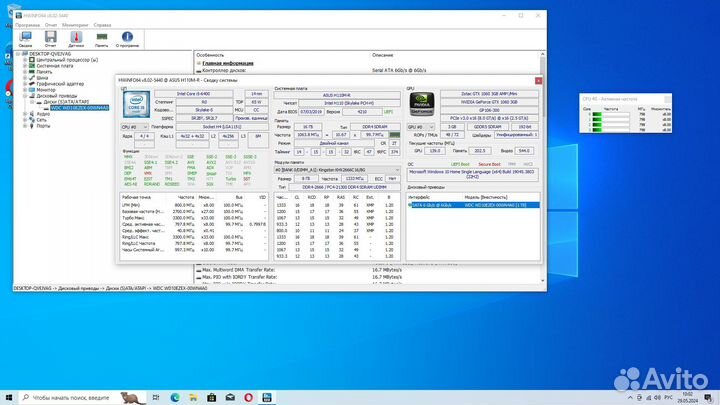Click taskbar clock showing date

(687, 397)
